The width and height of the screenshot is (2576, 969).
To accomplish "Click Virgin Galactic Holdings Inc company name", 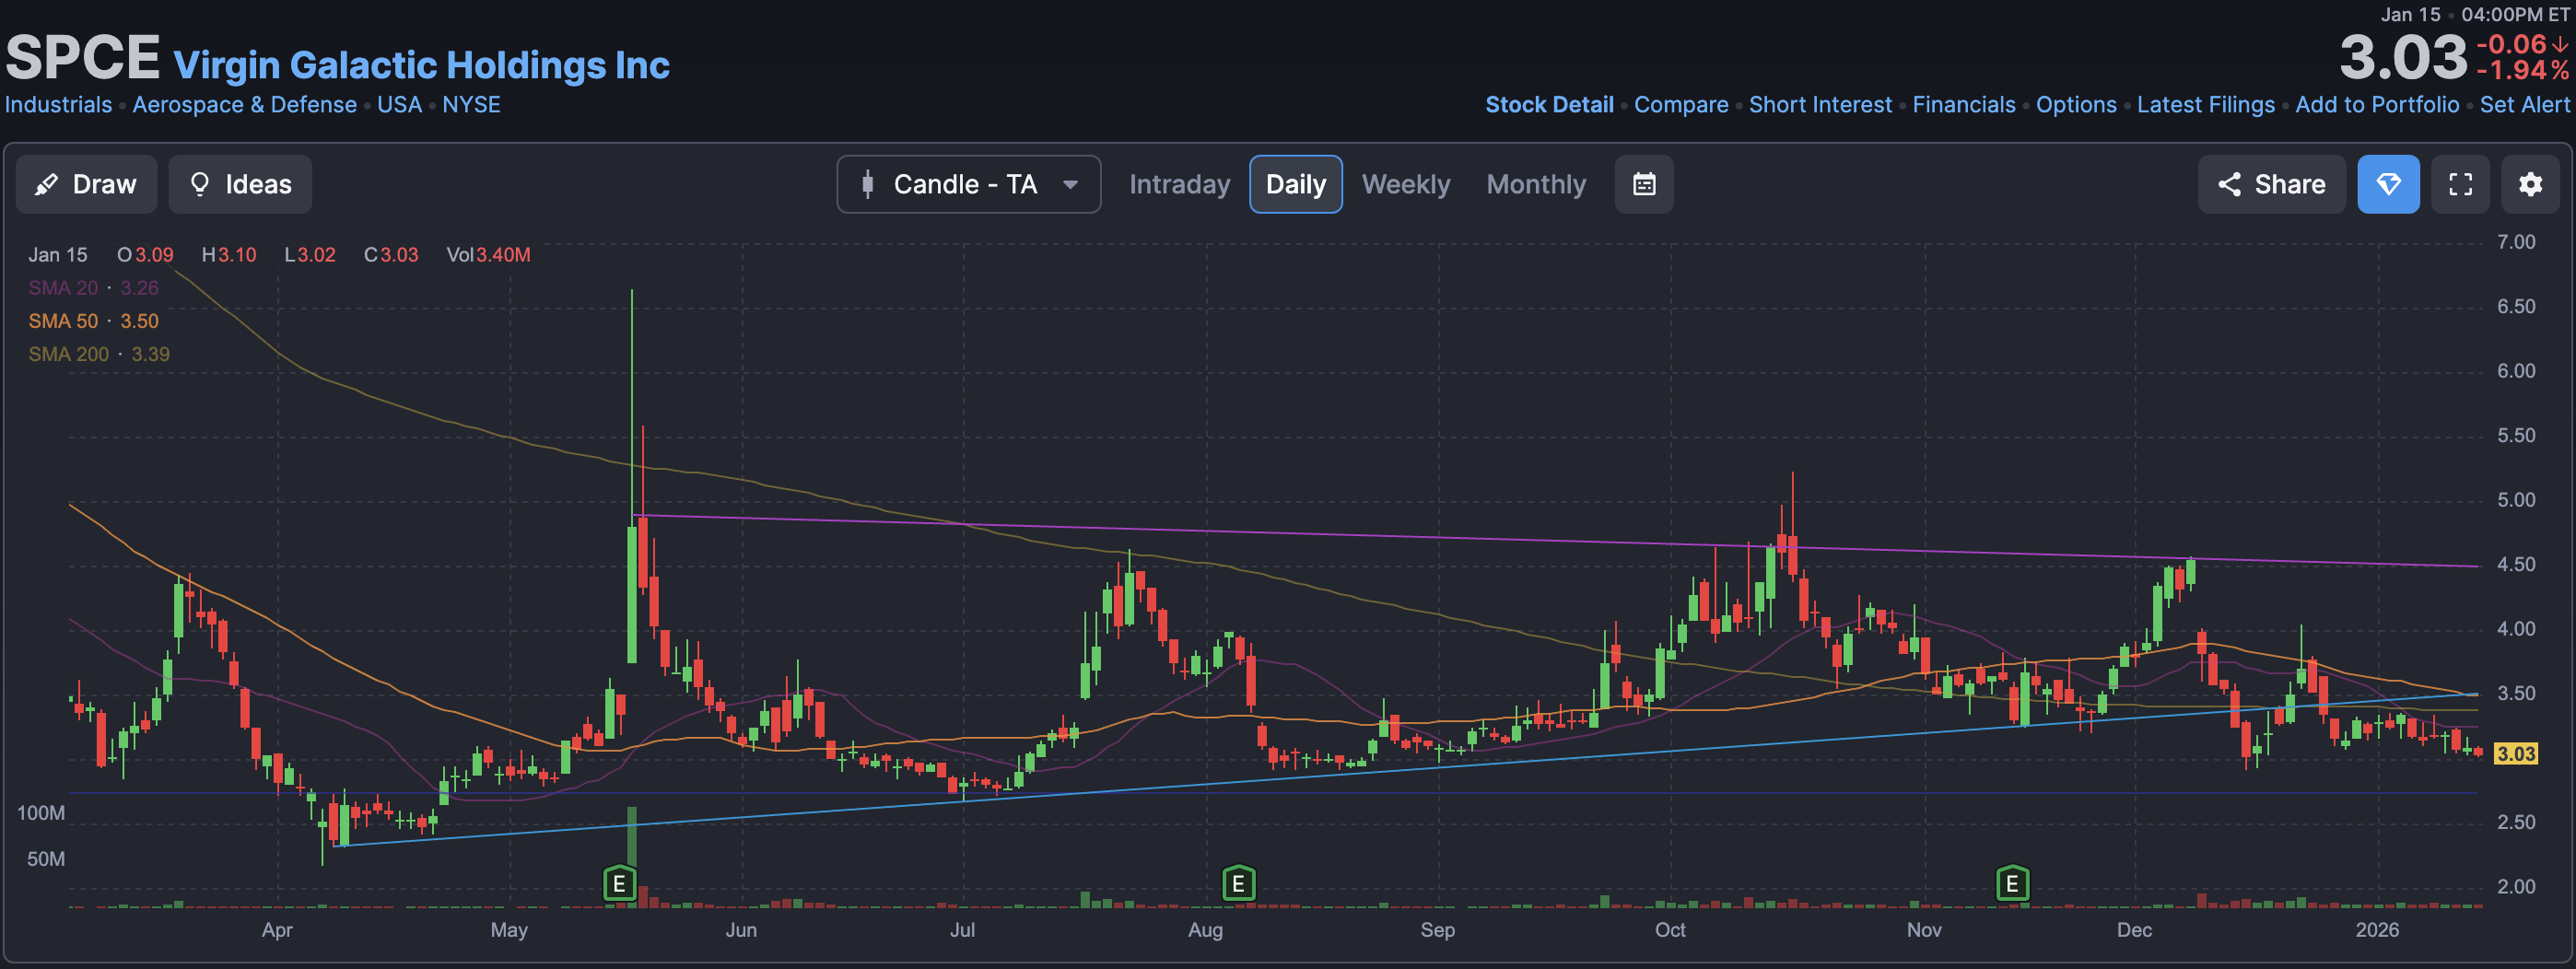I will point(421,65).
